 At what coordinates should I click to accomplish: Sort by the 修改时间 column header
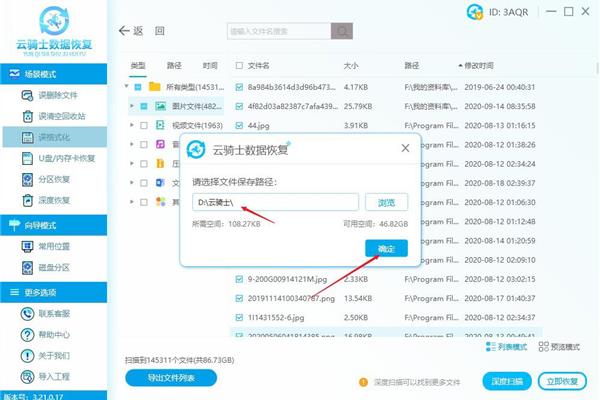478,66
